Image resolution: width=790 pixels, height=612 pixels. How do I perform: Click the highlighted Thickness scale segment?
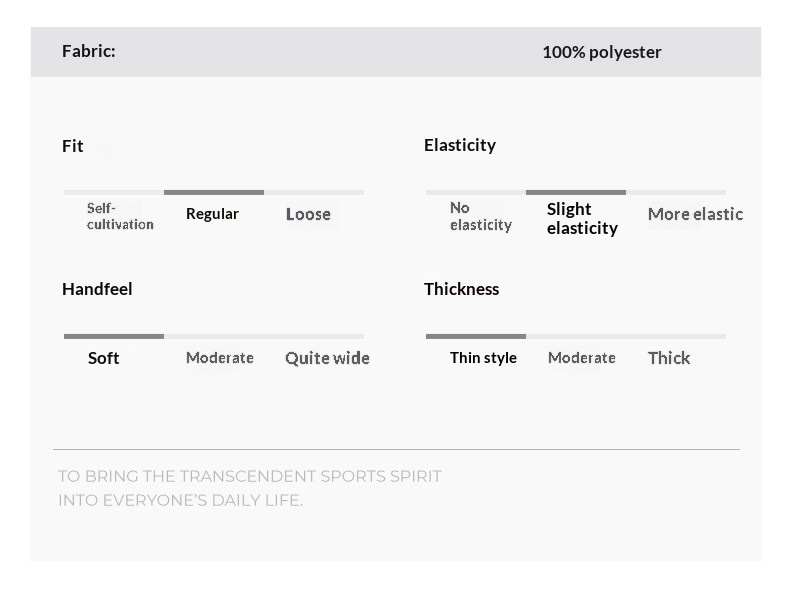click(476, 336)
